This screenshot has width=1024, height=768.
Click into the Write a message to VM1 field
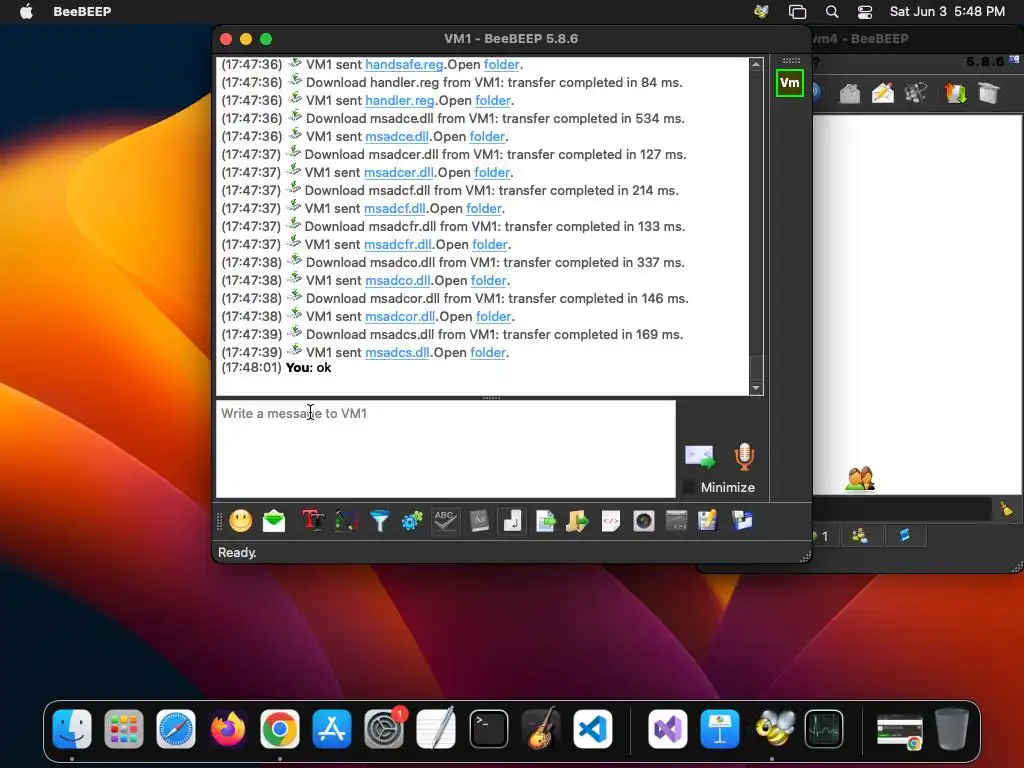click(x=445, y=449)
